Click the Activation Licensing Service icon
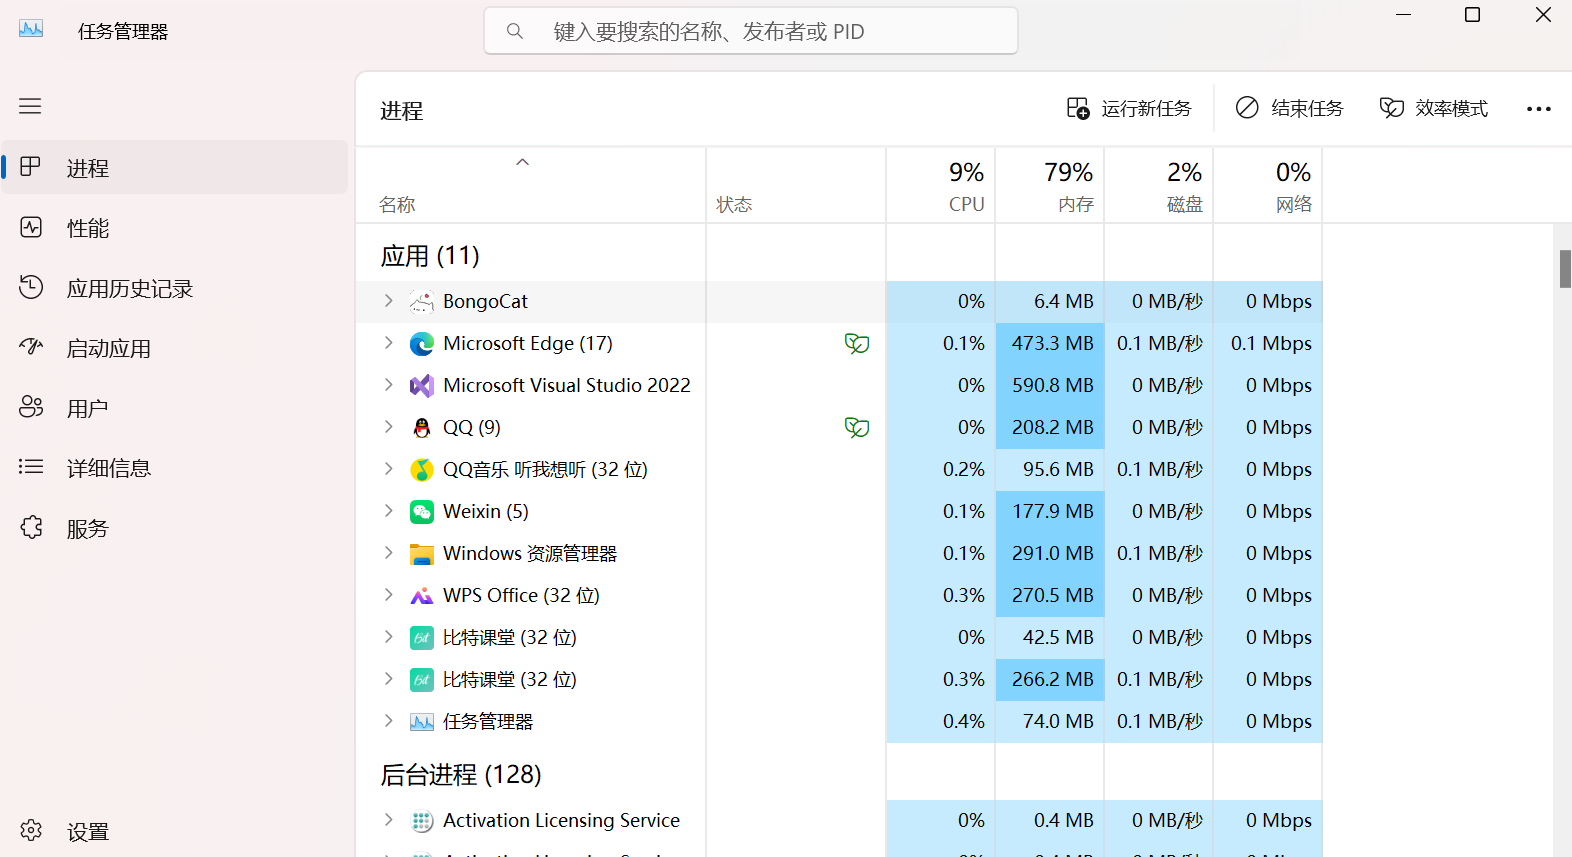Image resolution: width=1572 pixels, height=857 pixels. pos(422,821)
